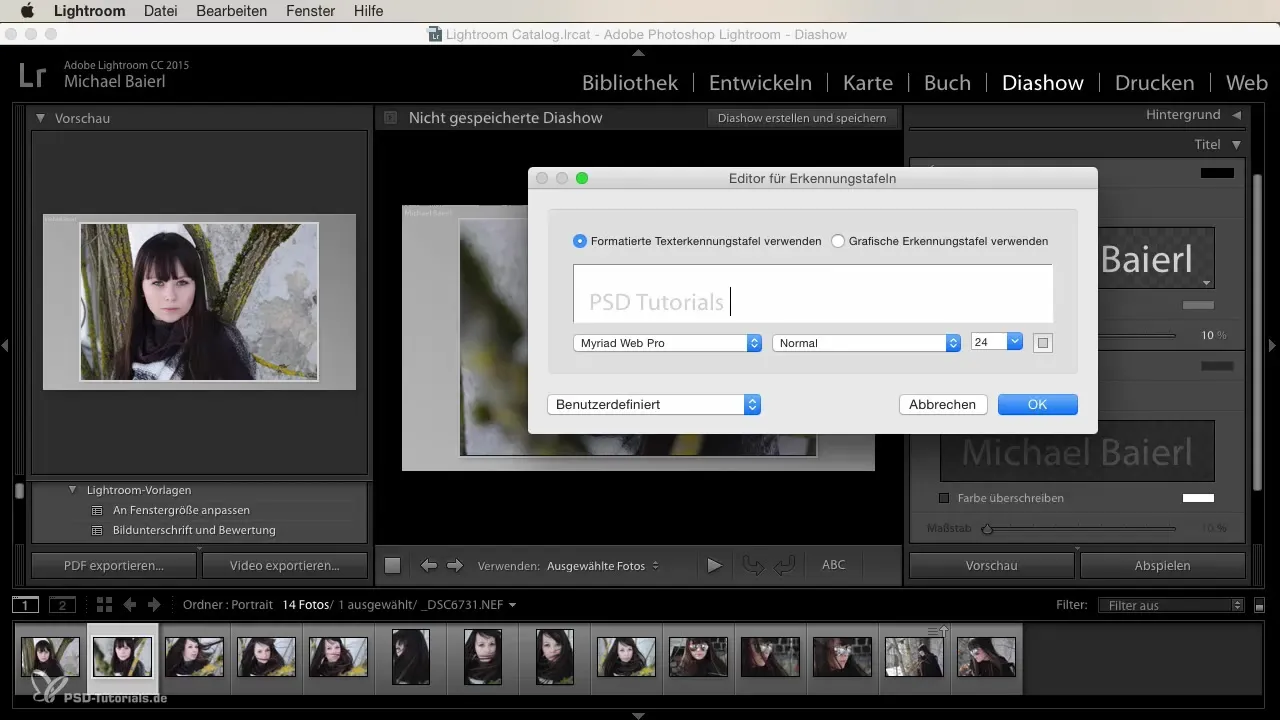This screenshot has height=720, width=1280.
Task: Navigate back arrow in filmstrip bar
Action: [129, 605]
